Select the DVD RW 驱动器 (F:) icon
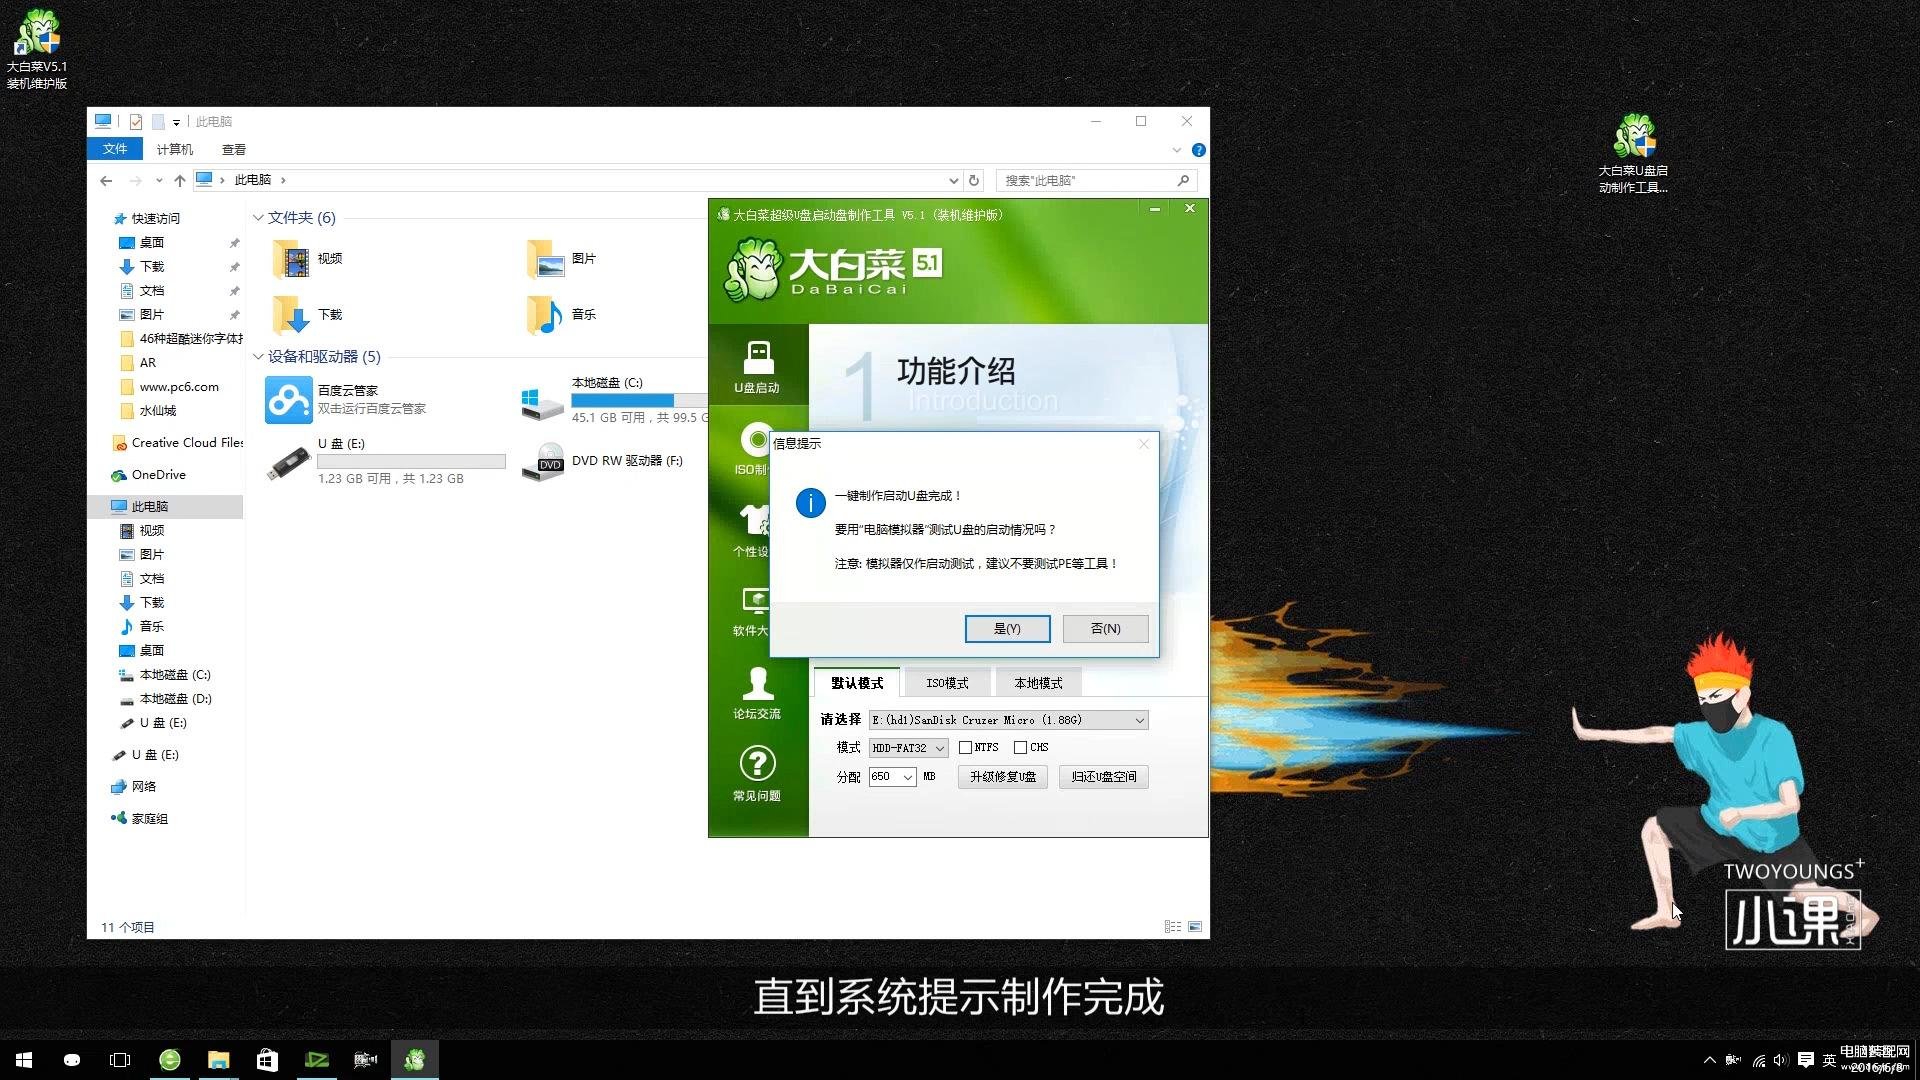Viewport: 1920px width, 1080px height. click(543, 461)
